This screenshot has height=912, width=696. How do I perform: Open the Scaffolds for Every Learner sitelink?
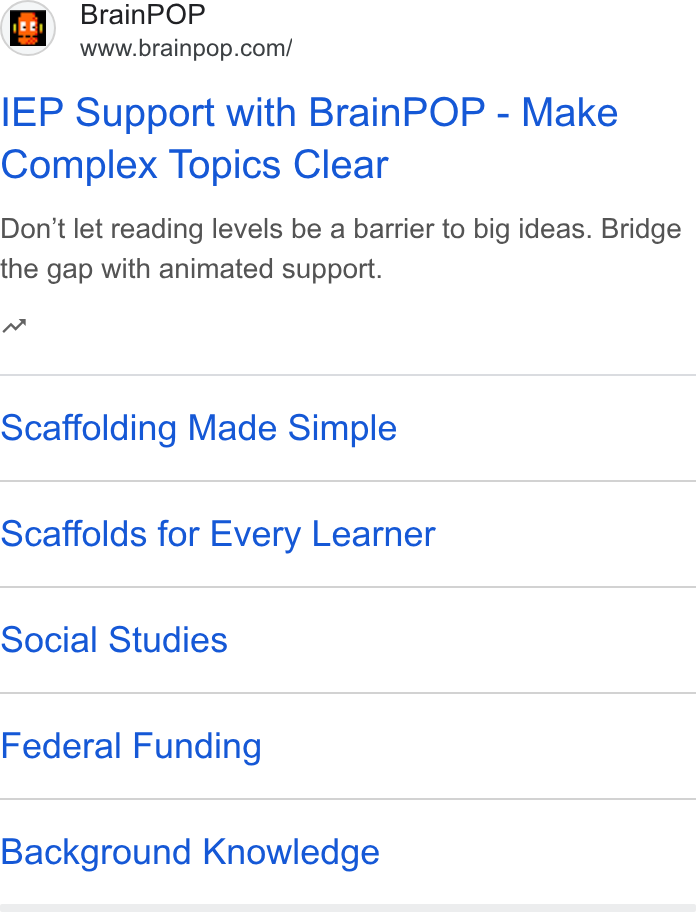(218, 535)
